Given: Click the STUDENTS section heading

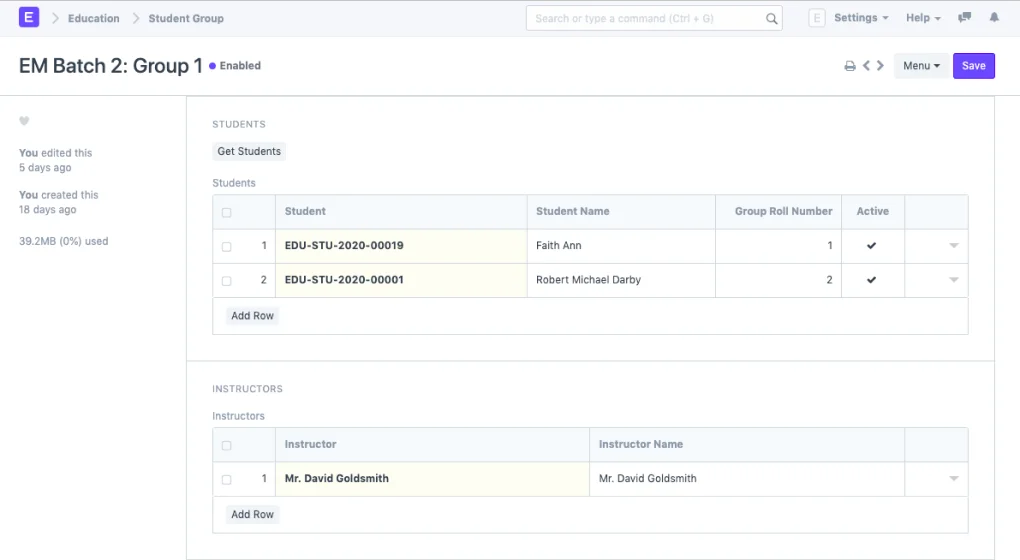Looking at the screenshot, I should coord(239,124).
